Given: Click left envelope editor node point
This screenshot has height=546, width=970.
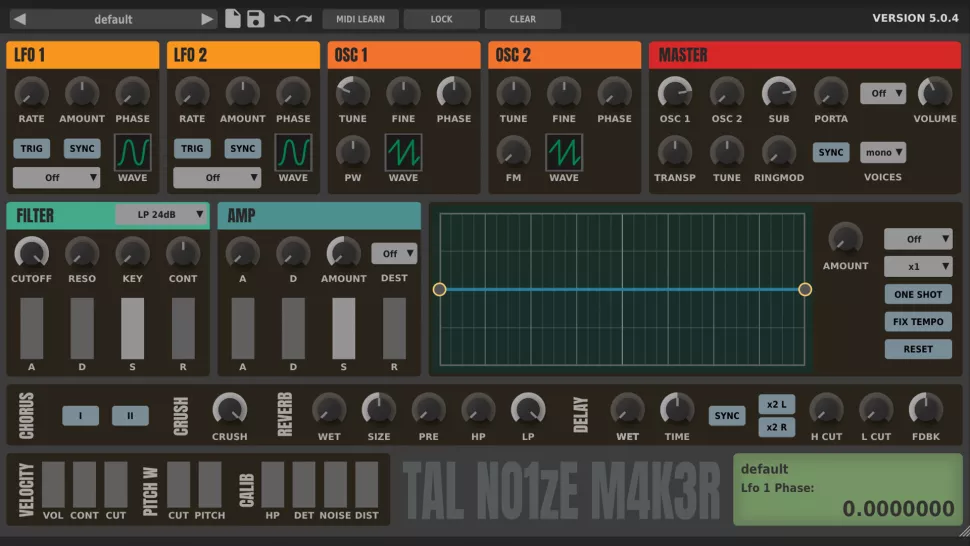Looking at the screenshot, I should (x=439, y=289).
